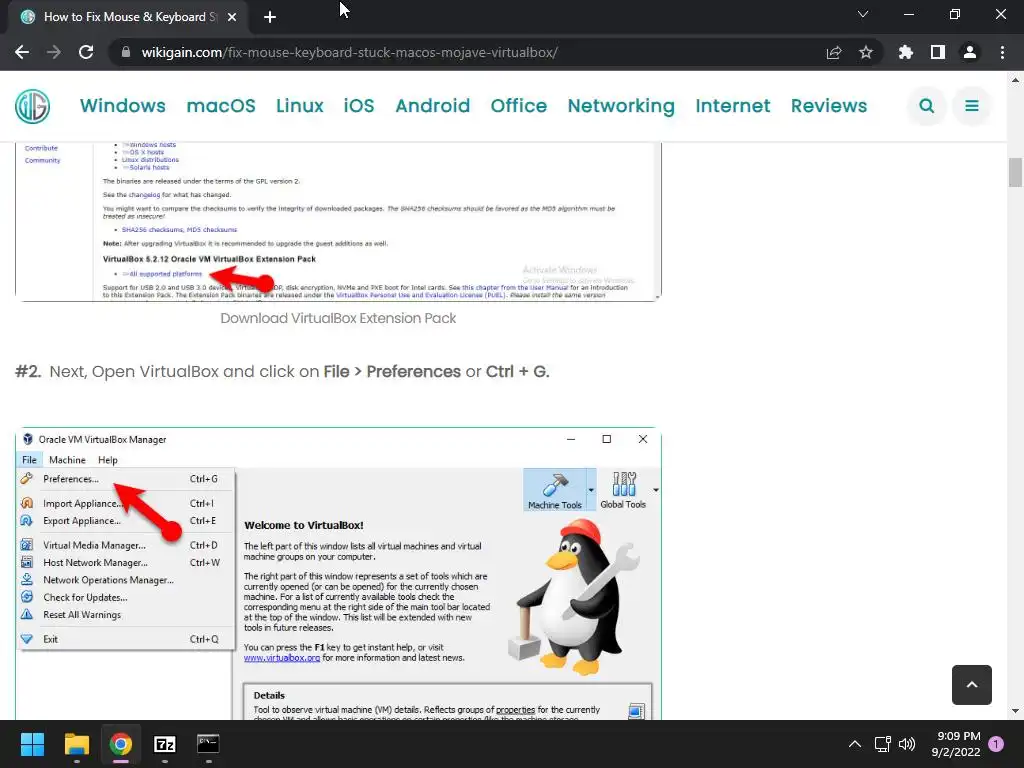Click the page vertical scrollbar thumb
The width and height of the screenshot is (1024, 768).
(1015, 172)
